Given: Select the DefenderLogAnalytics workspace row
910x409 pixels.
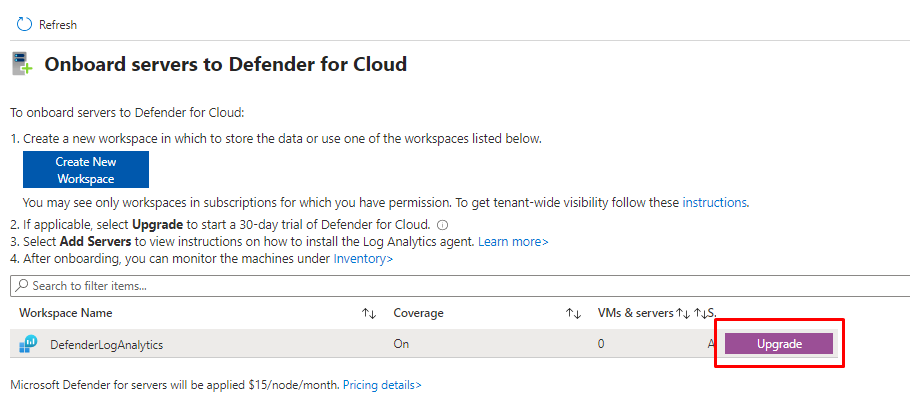Looking at the screenshot, I should pyautogui.click(x=250, y=344).
